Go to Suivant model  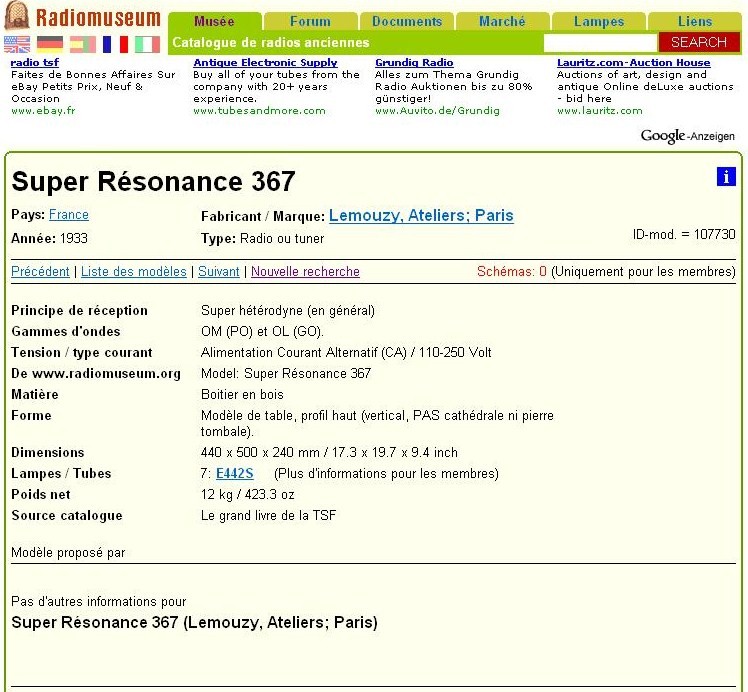pos(218,271)
